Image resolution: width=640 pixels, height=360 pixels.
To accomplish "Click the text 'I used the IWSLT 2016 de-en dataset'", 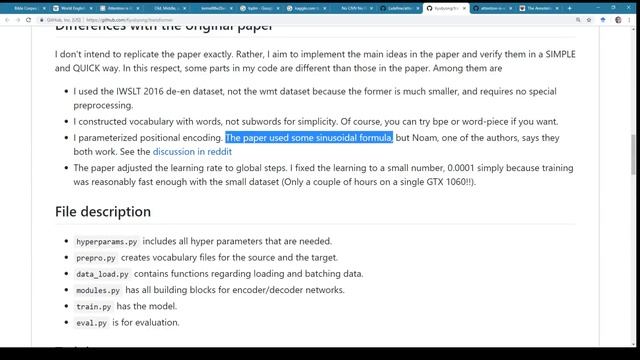I will pyautogui.click(x=149, y=91).
